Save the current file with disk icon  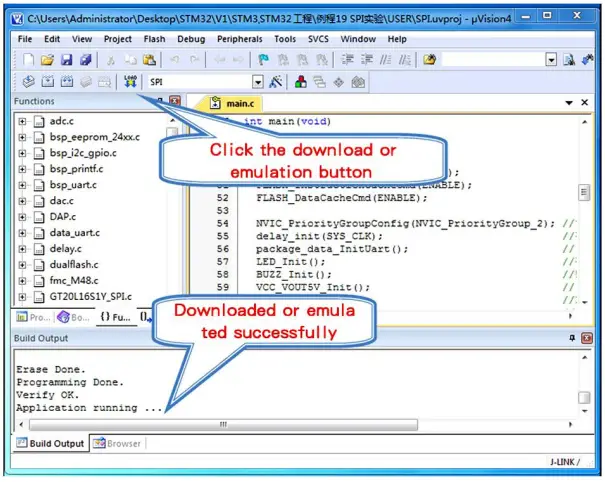(67, 60)
